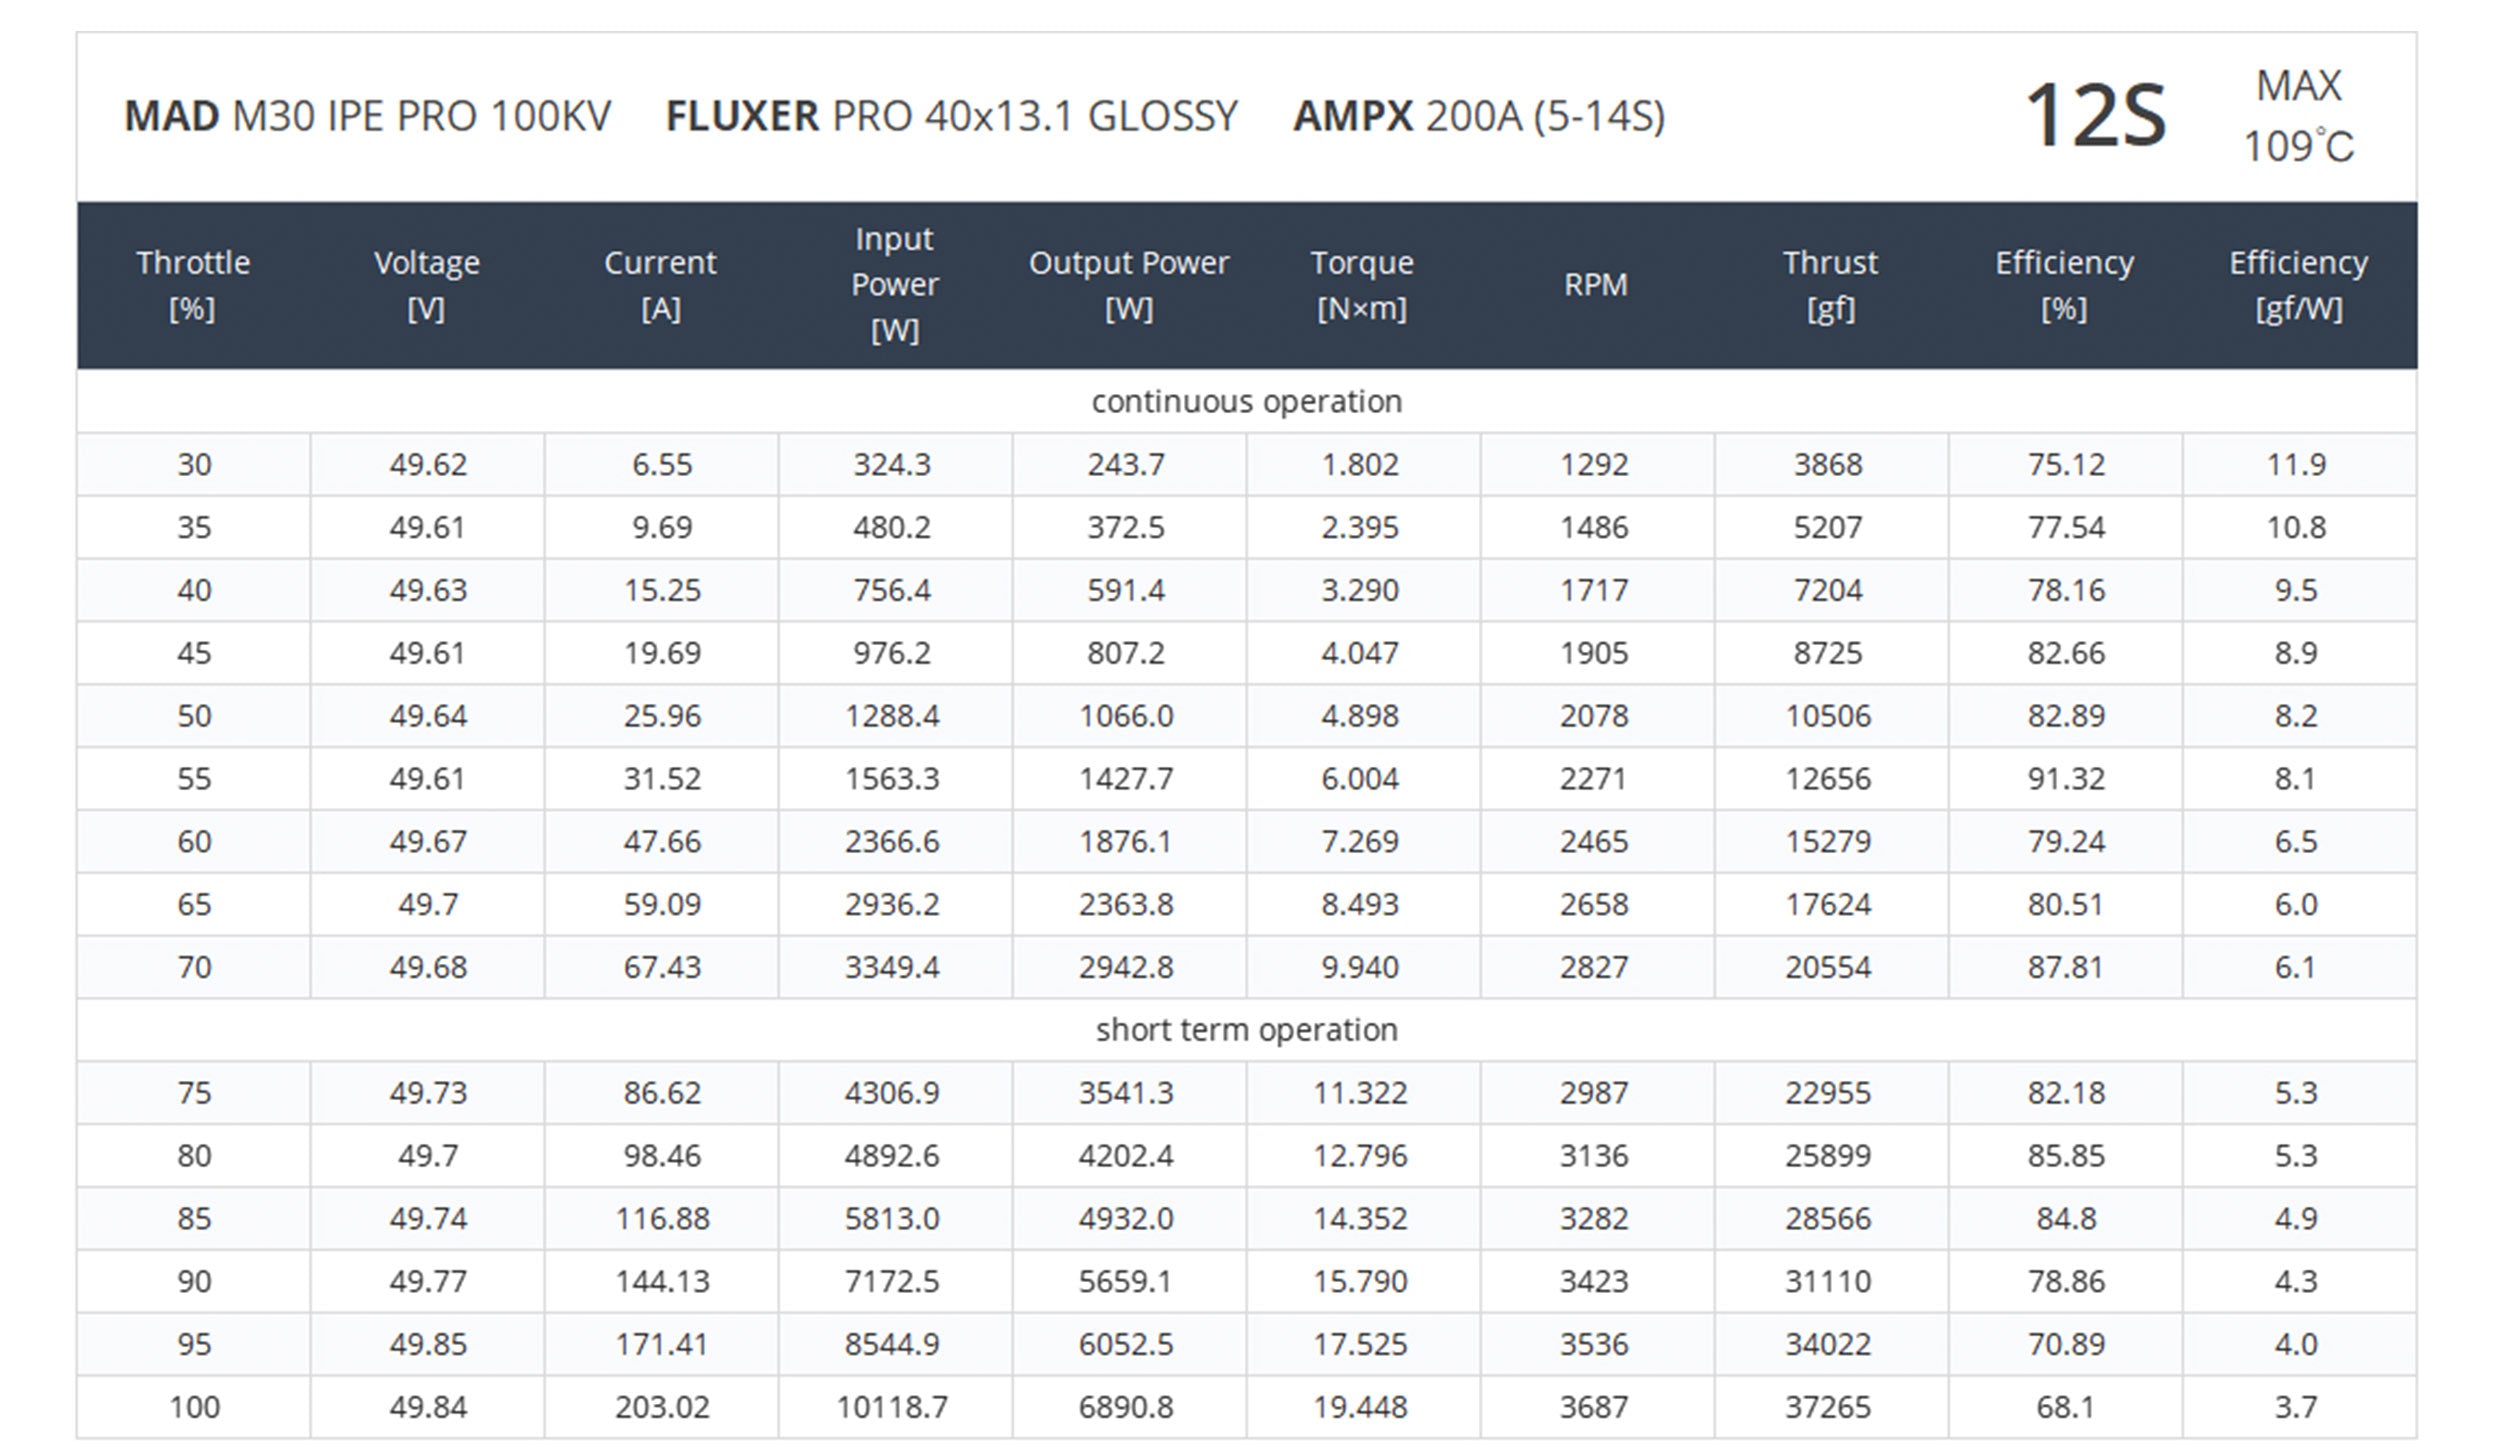Image resolution: width=2500 pixels, height=1445 pixels.
Task: Click the Efficiency [gf/W] column header
Action: click(x=2298, y=285)
